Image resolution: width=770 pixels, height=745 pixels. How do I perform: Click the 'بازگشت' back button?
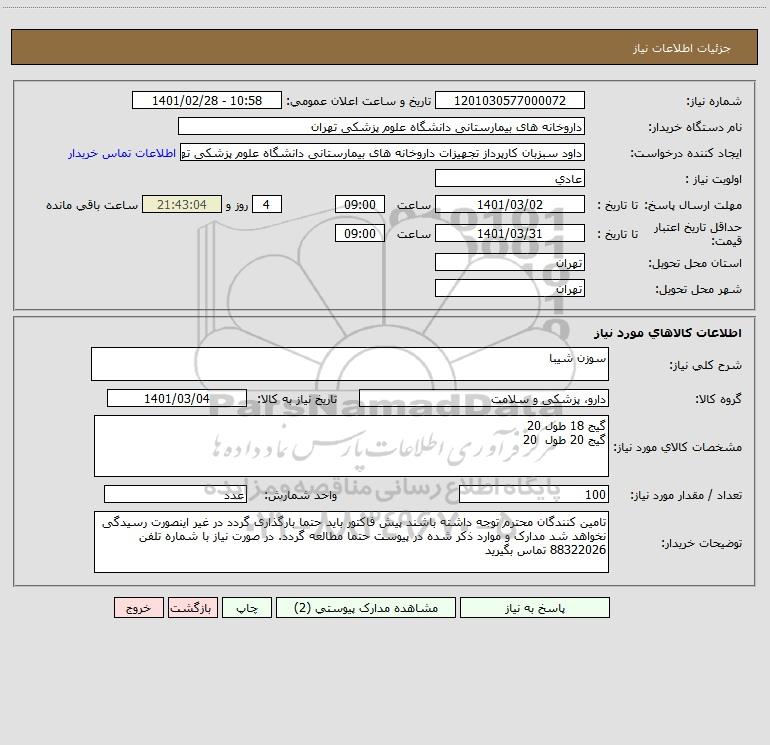pyautogui.click(x=192, y=607)
